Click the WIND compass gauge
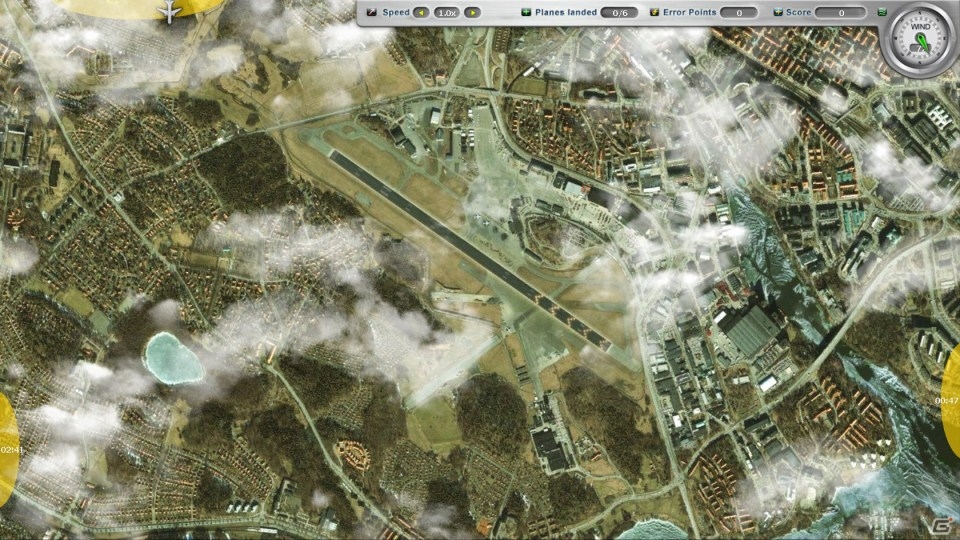Viewport: 960px width, 540px height. coord(920,40)
